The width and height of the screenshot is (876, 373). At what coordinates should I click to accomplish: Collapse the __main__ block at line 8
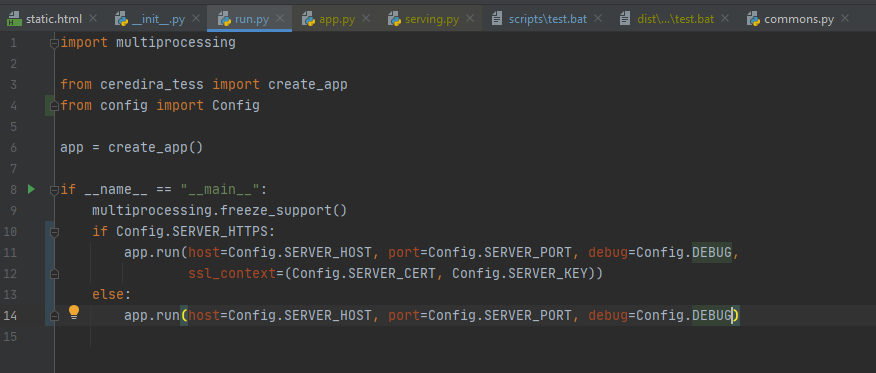(54, 190)
